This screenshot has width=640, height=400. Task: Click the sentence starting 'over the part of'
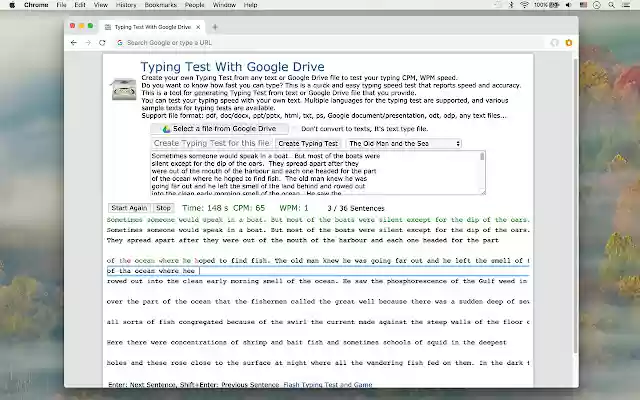(318, 302)
